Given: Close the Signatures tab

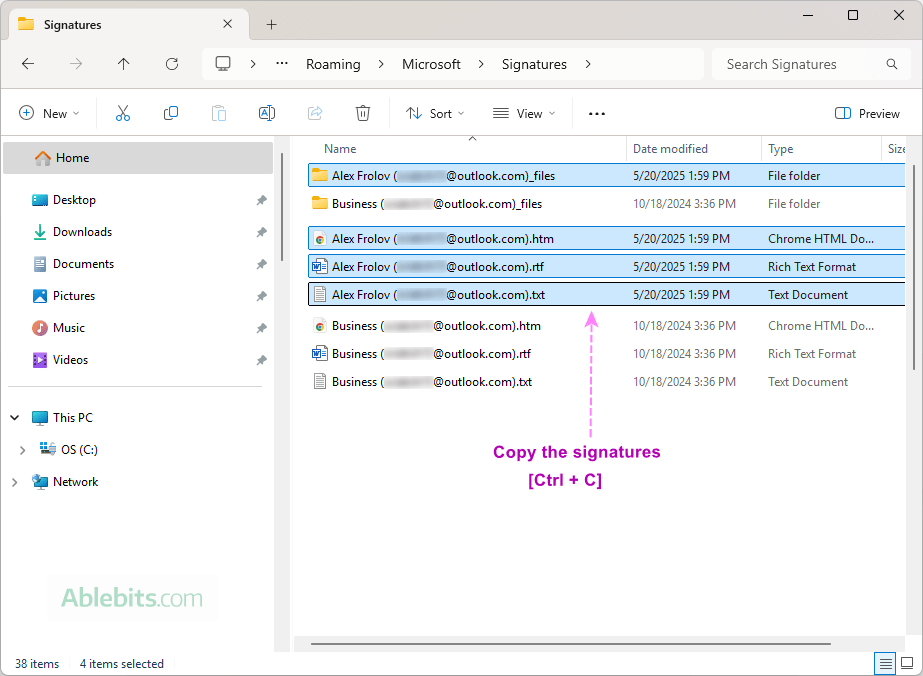Looking at the screenshot, I should 228,24.
